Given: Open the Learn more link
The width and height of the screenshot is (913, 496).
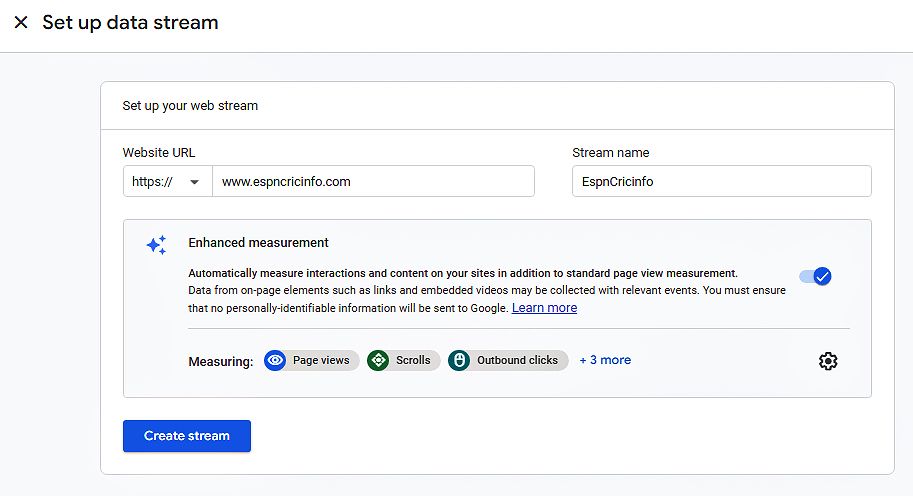Looking at the screenshot, I should click(544, 307).
